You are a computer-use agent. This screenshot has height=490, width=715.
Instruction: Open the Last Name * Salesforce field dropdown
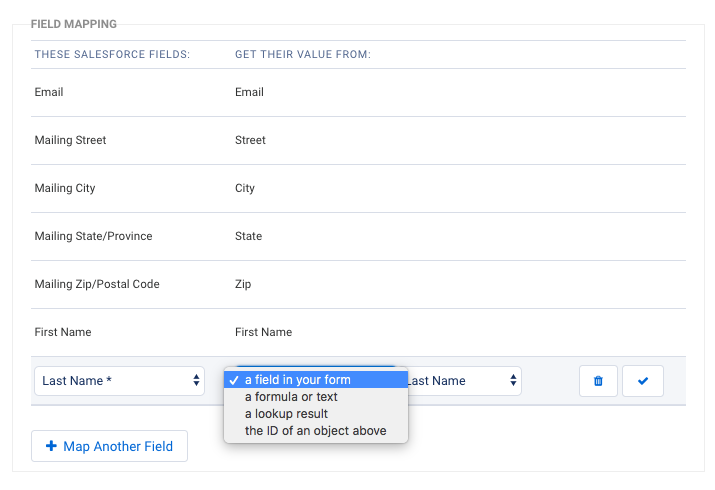click(x=119, y=381)
